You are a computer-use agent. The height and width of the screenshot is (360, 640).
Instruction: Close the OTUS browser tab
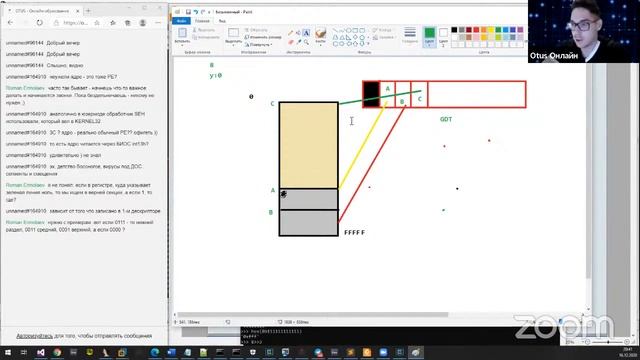(x=78, y=11)
